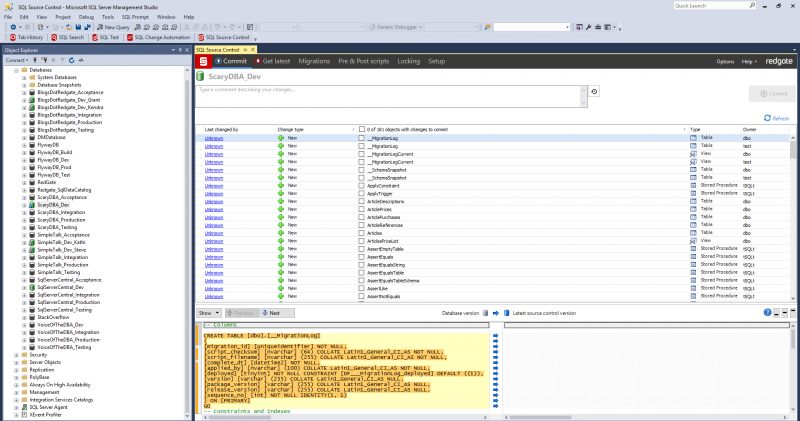Click the arrow icon between database versions

pos(495,313)
